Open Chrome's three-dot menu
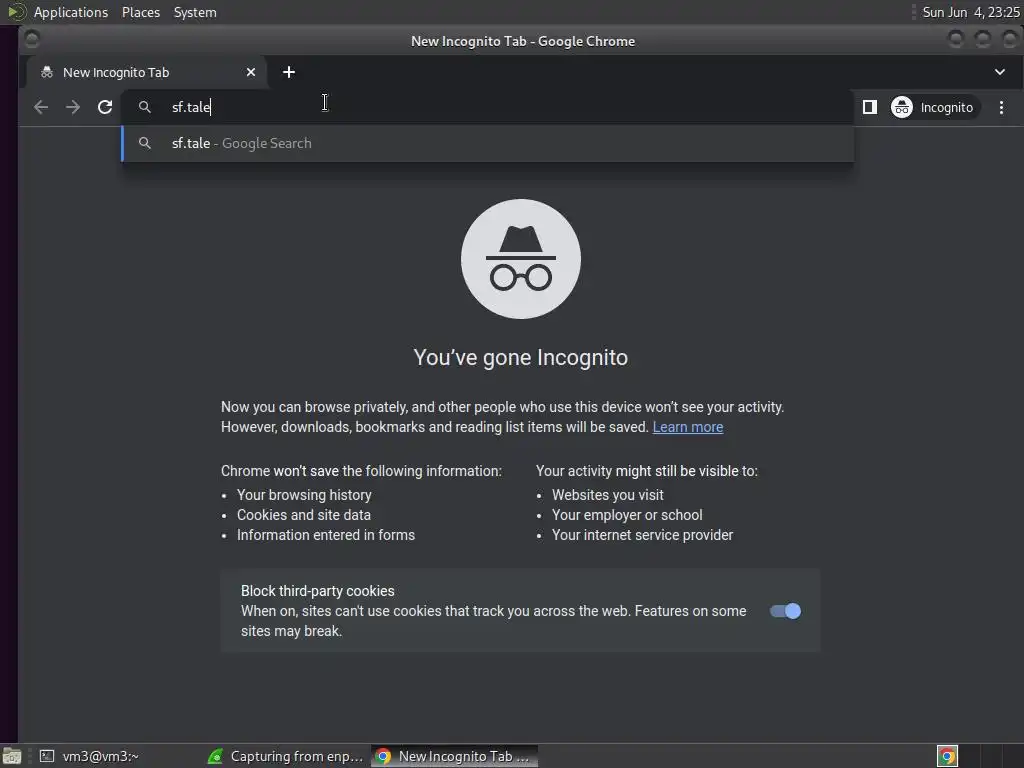Image resolution: width=1024 pixels, height=768 pixels. [1001, 107]
